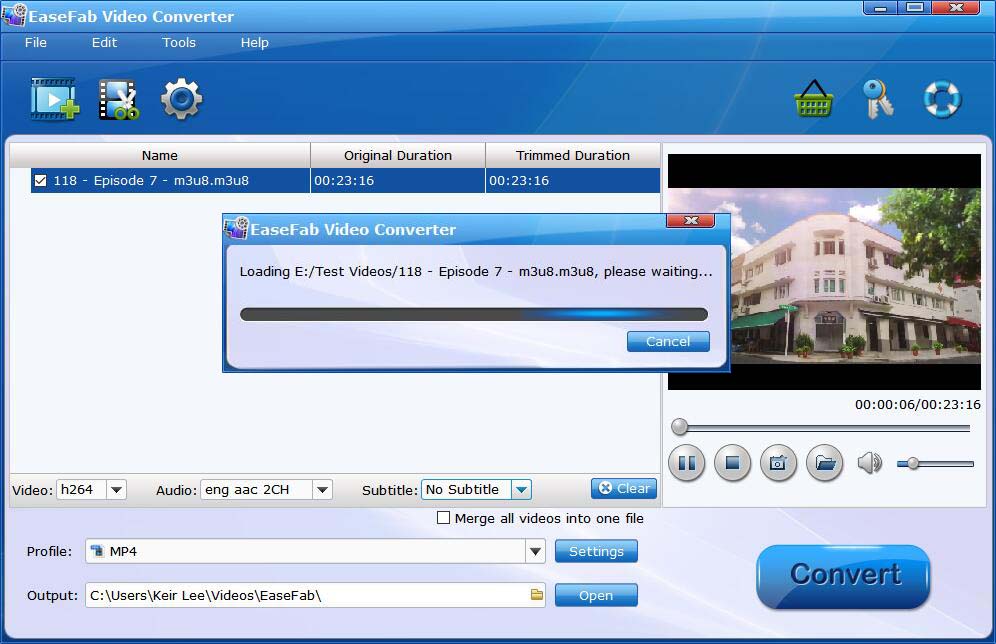Click the shopping basket Buy icon

814,98
